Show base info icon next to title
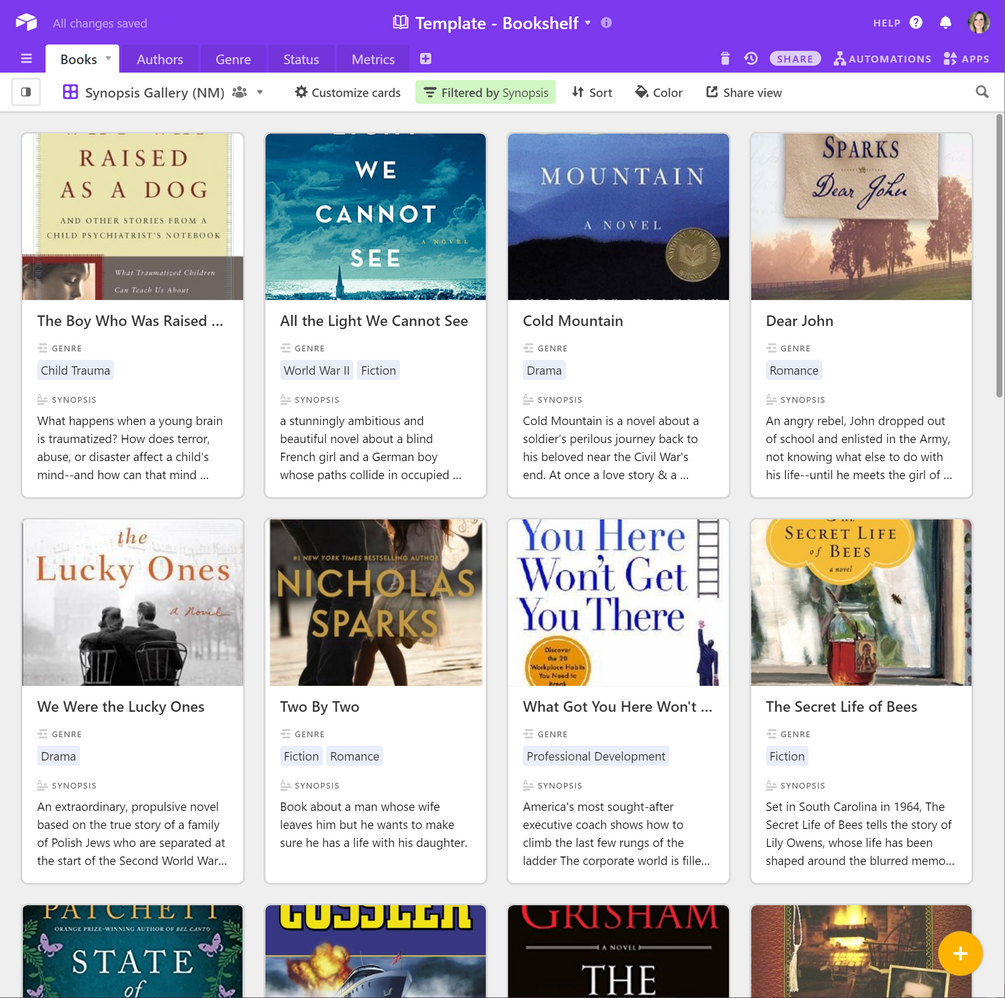The height and width of the screenshot is (998, 1005). 606,23
